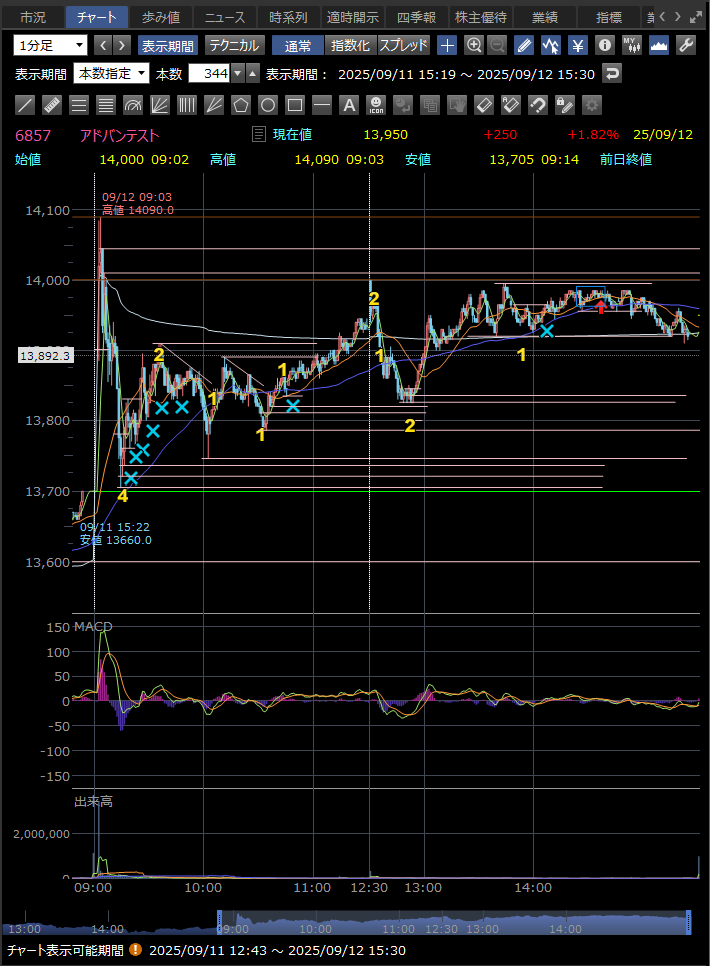710x966 pixels.
Task: Select the horizontal line tool
Action: (322, 105)
